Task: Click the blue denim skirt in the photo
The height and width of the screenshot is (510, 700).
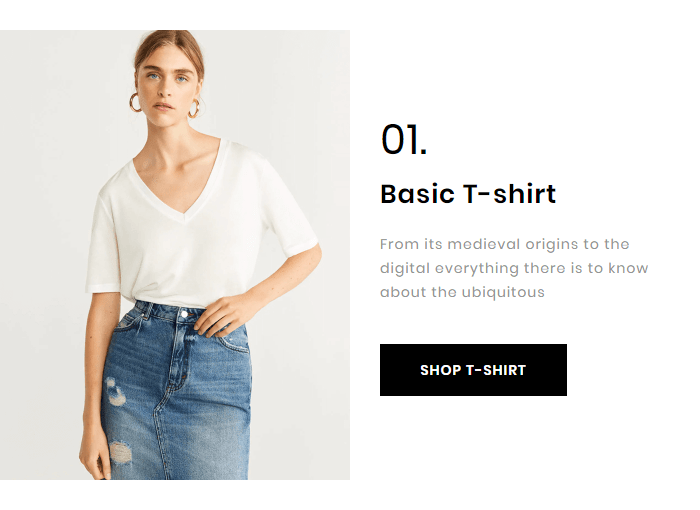Action: tap(176, 393)
